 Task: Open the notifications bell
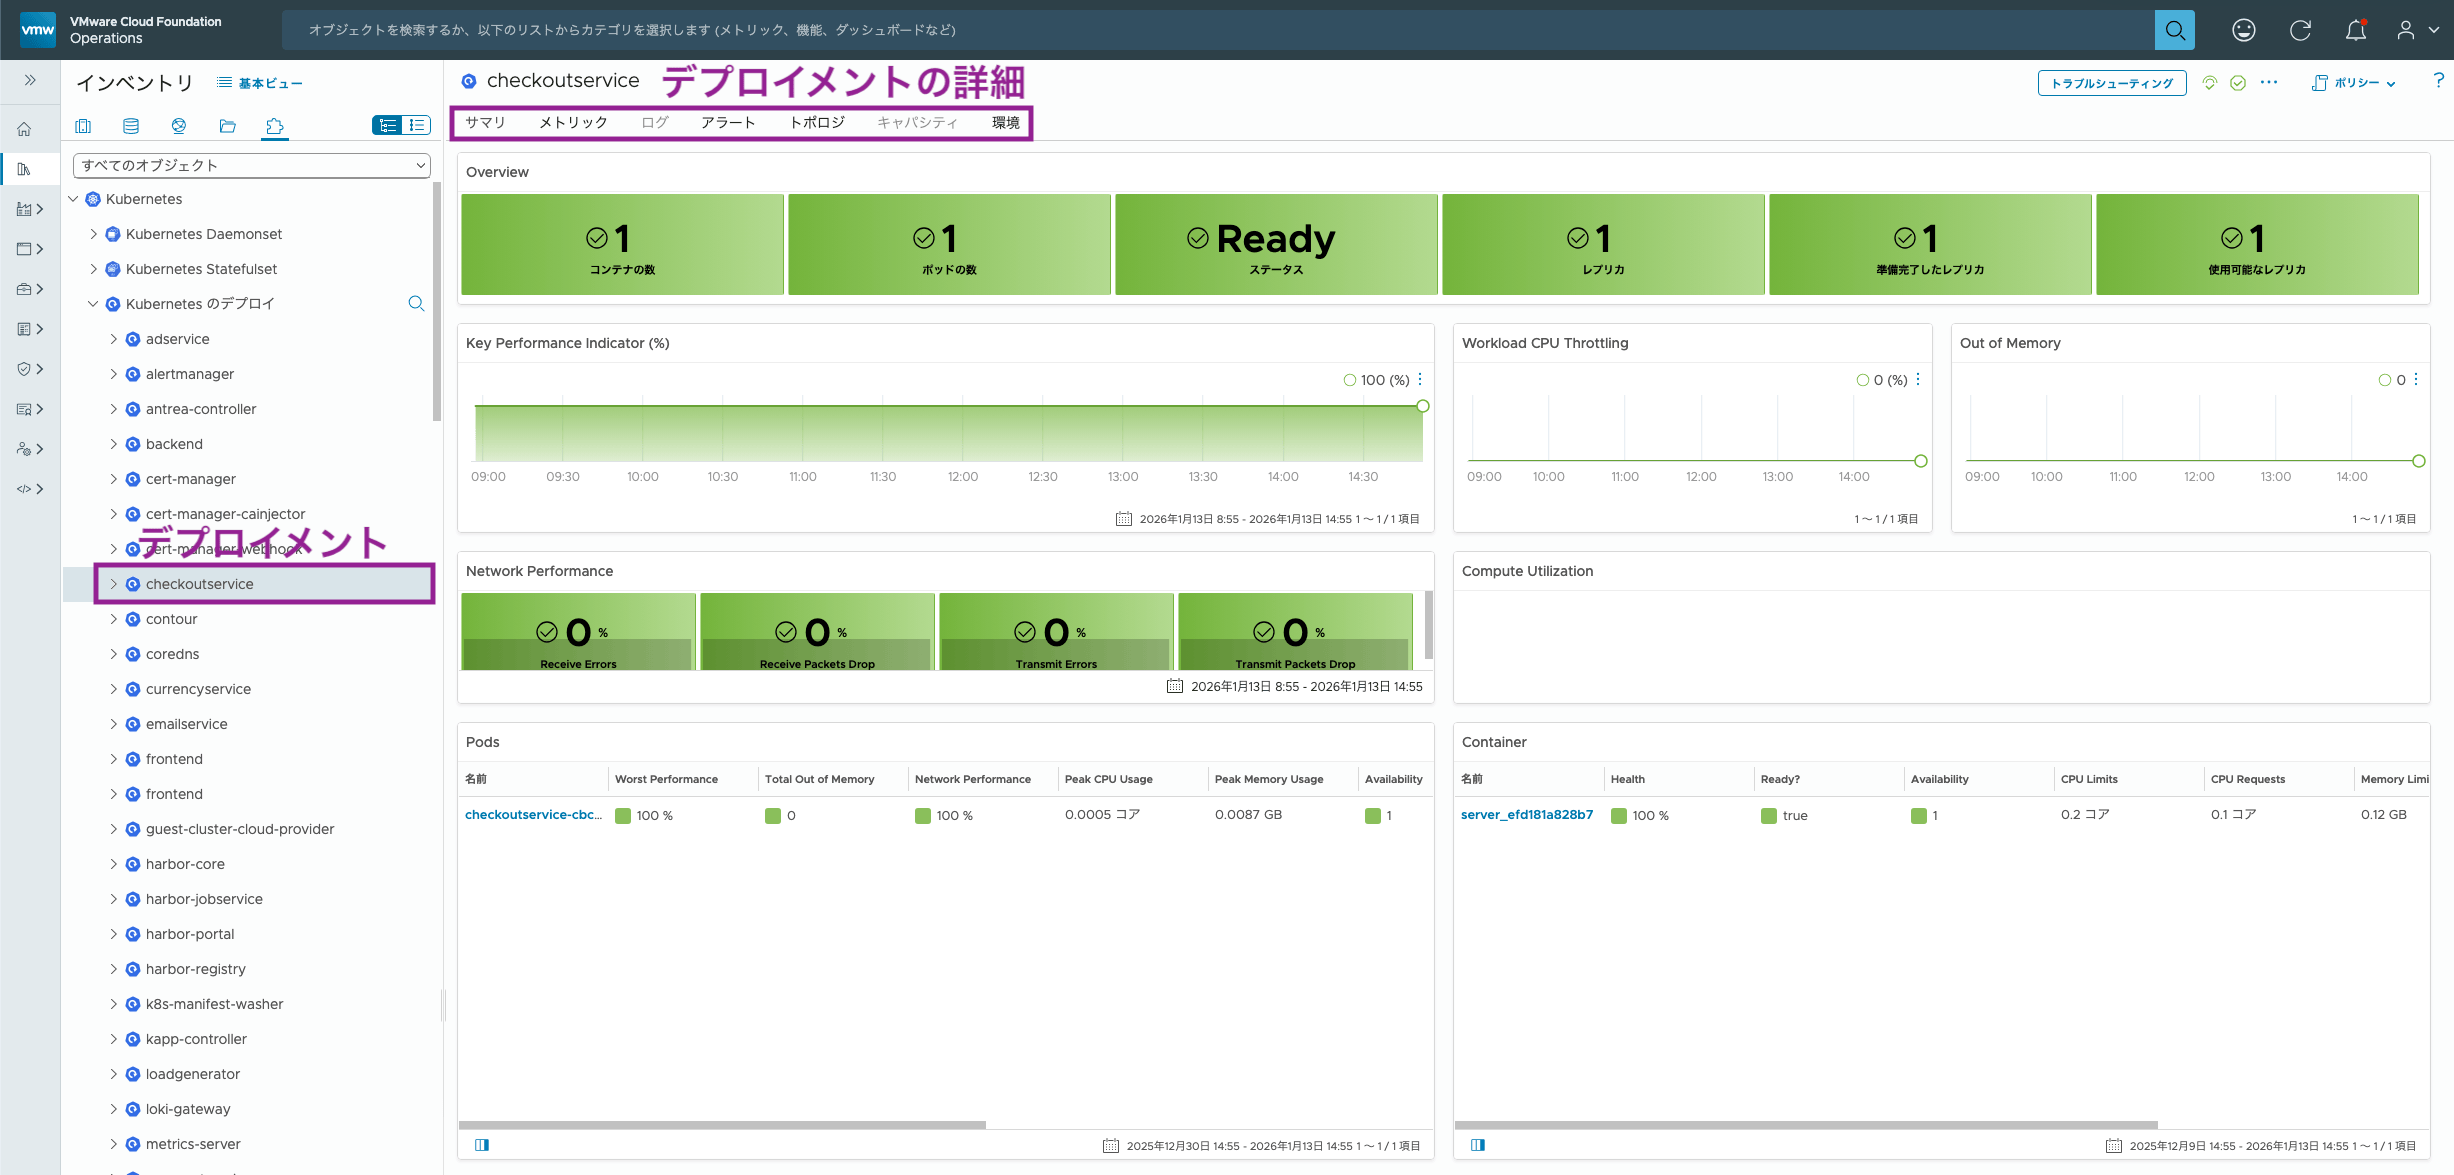click(2356, 30)
